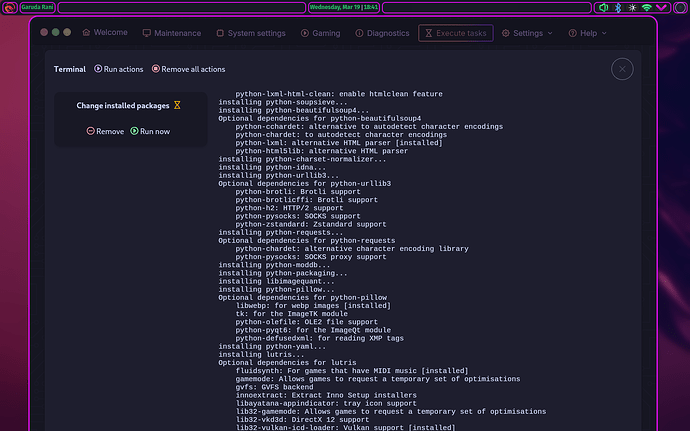Click 'Optional dependencies for python-urllib3'
This screenshot has height=431, width=690.
305,184
